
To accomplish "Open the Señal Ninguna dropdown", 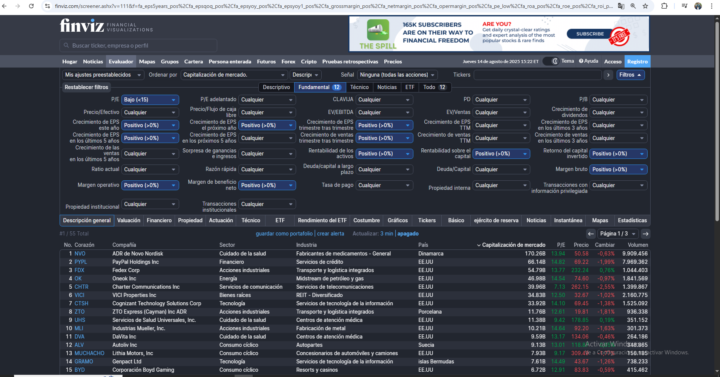I will 397,75.
